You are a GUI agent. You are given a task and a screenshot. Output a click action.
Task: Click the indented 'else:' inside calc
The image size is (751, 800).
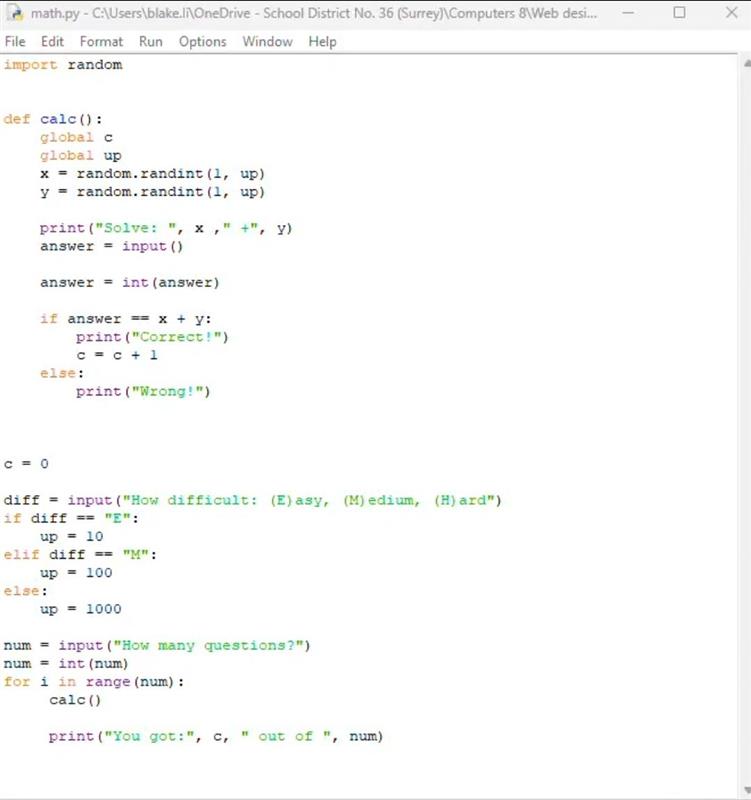click(x=62, y=373)
